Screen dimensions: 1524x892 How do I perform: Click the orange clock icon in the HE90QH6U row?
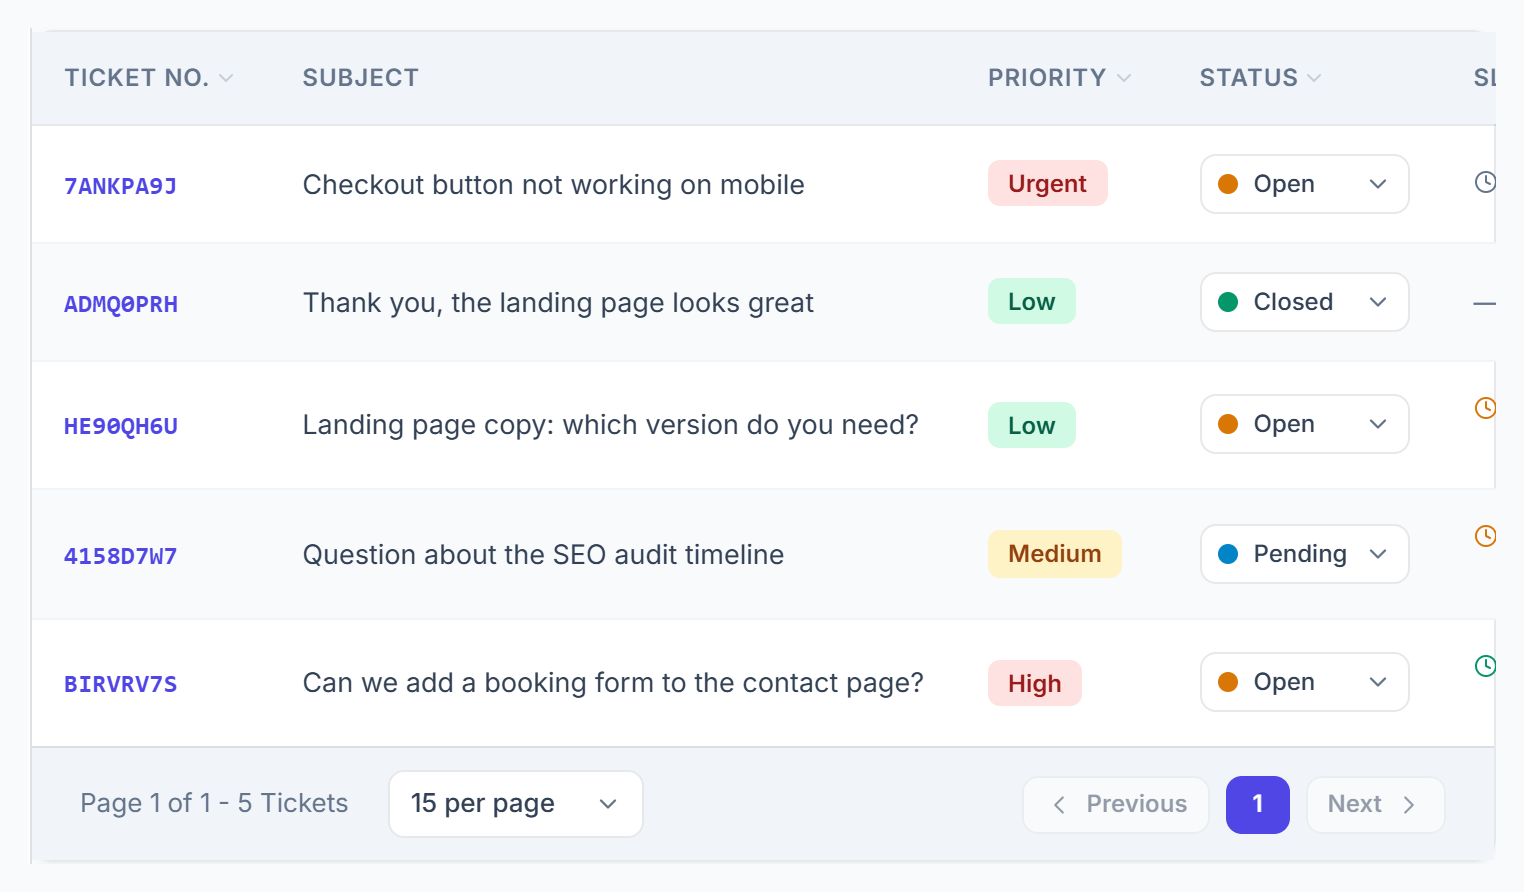[x=1485, y=408]
